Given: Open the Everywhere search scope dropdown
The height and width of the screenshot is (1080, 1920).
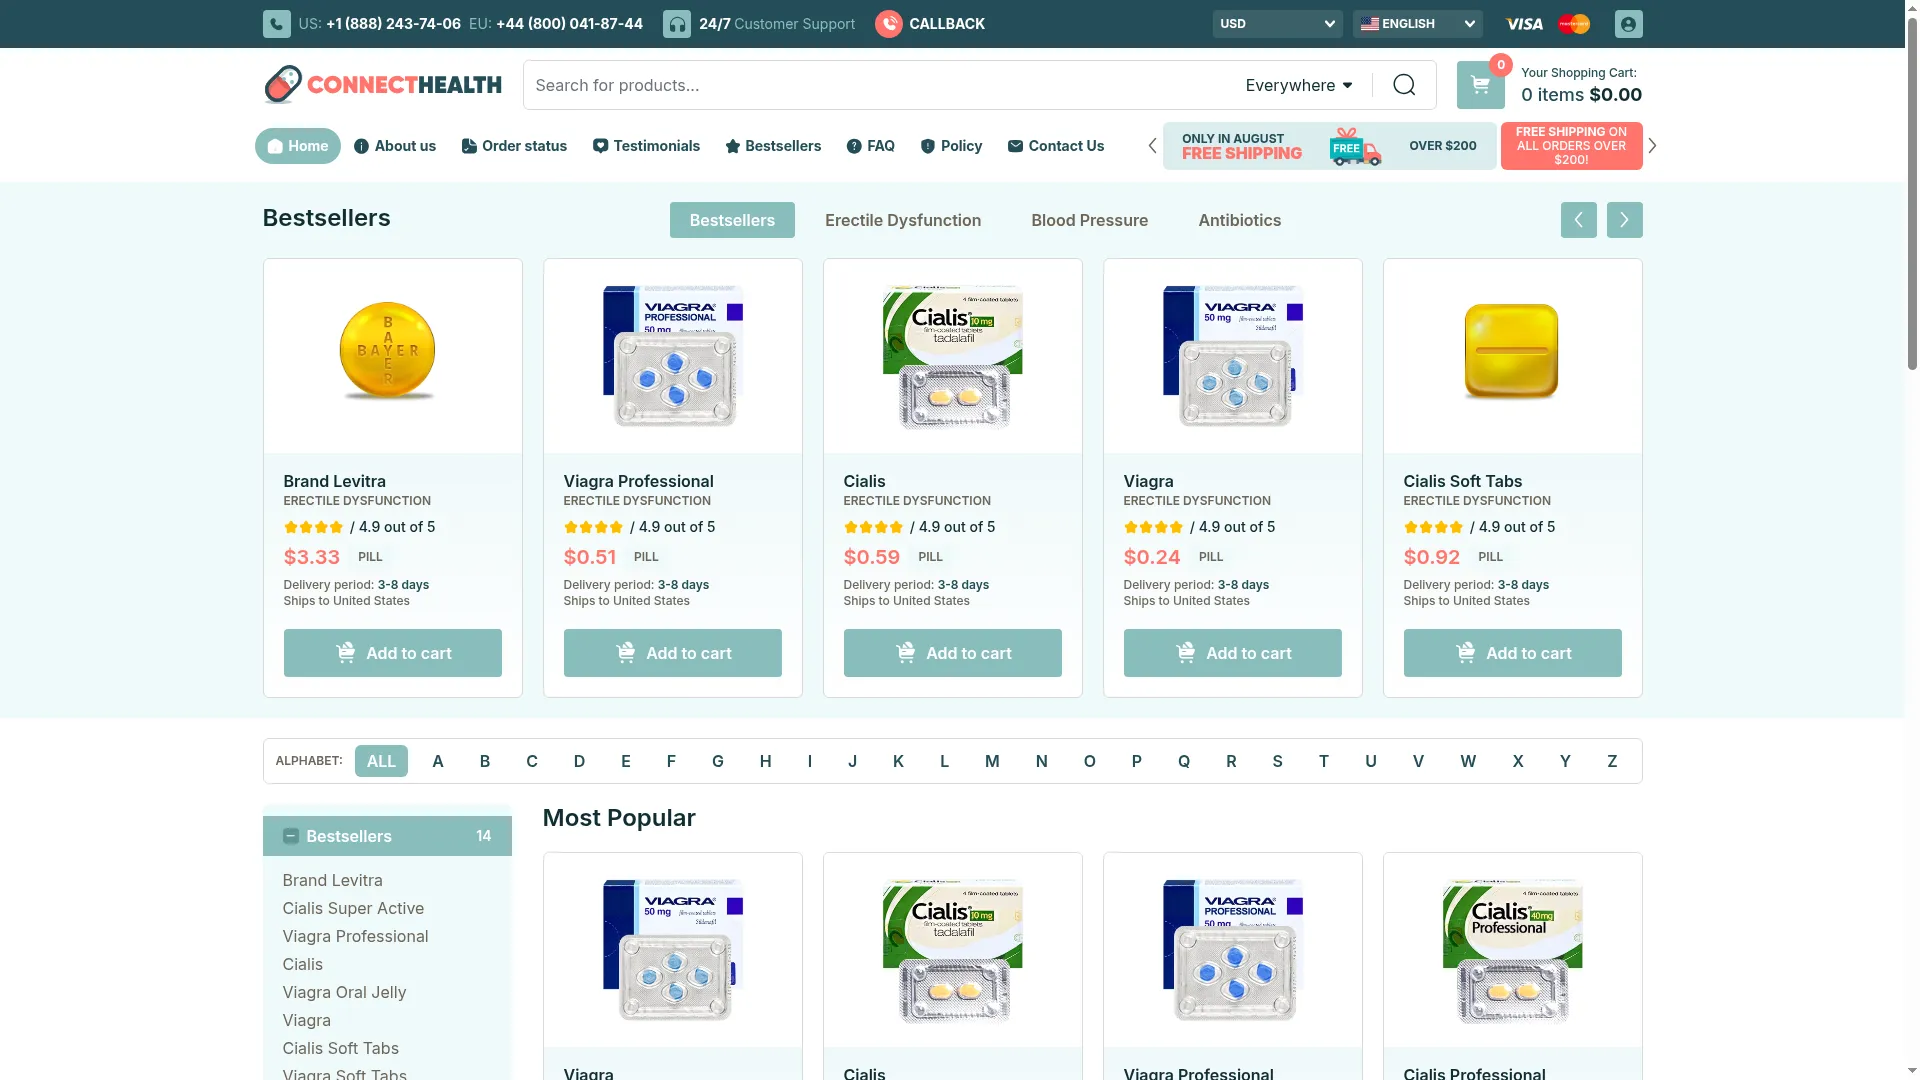Looking at the screenshot, I should click(x=1299, y=86).
